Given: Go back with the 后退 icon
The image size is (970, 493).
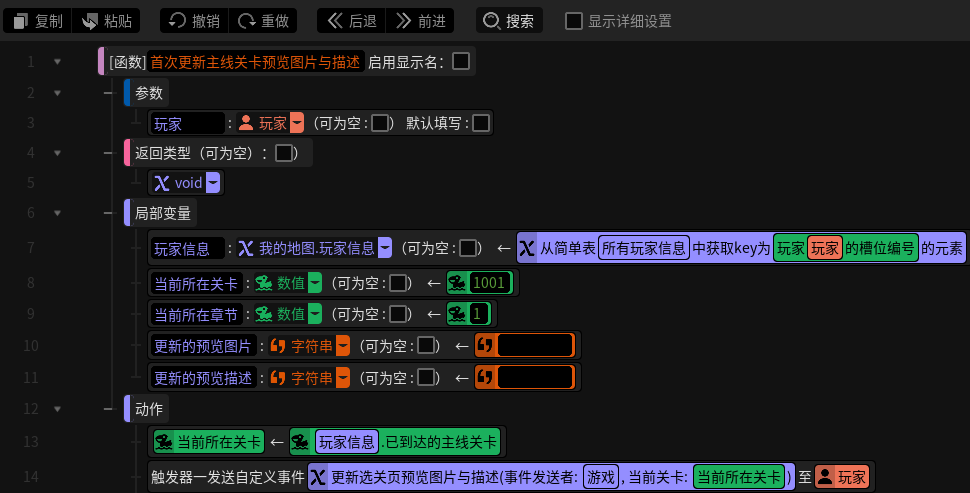Looking at the screenshot, I should (x=335, y=20).
